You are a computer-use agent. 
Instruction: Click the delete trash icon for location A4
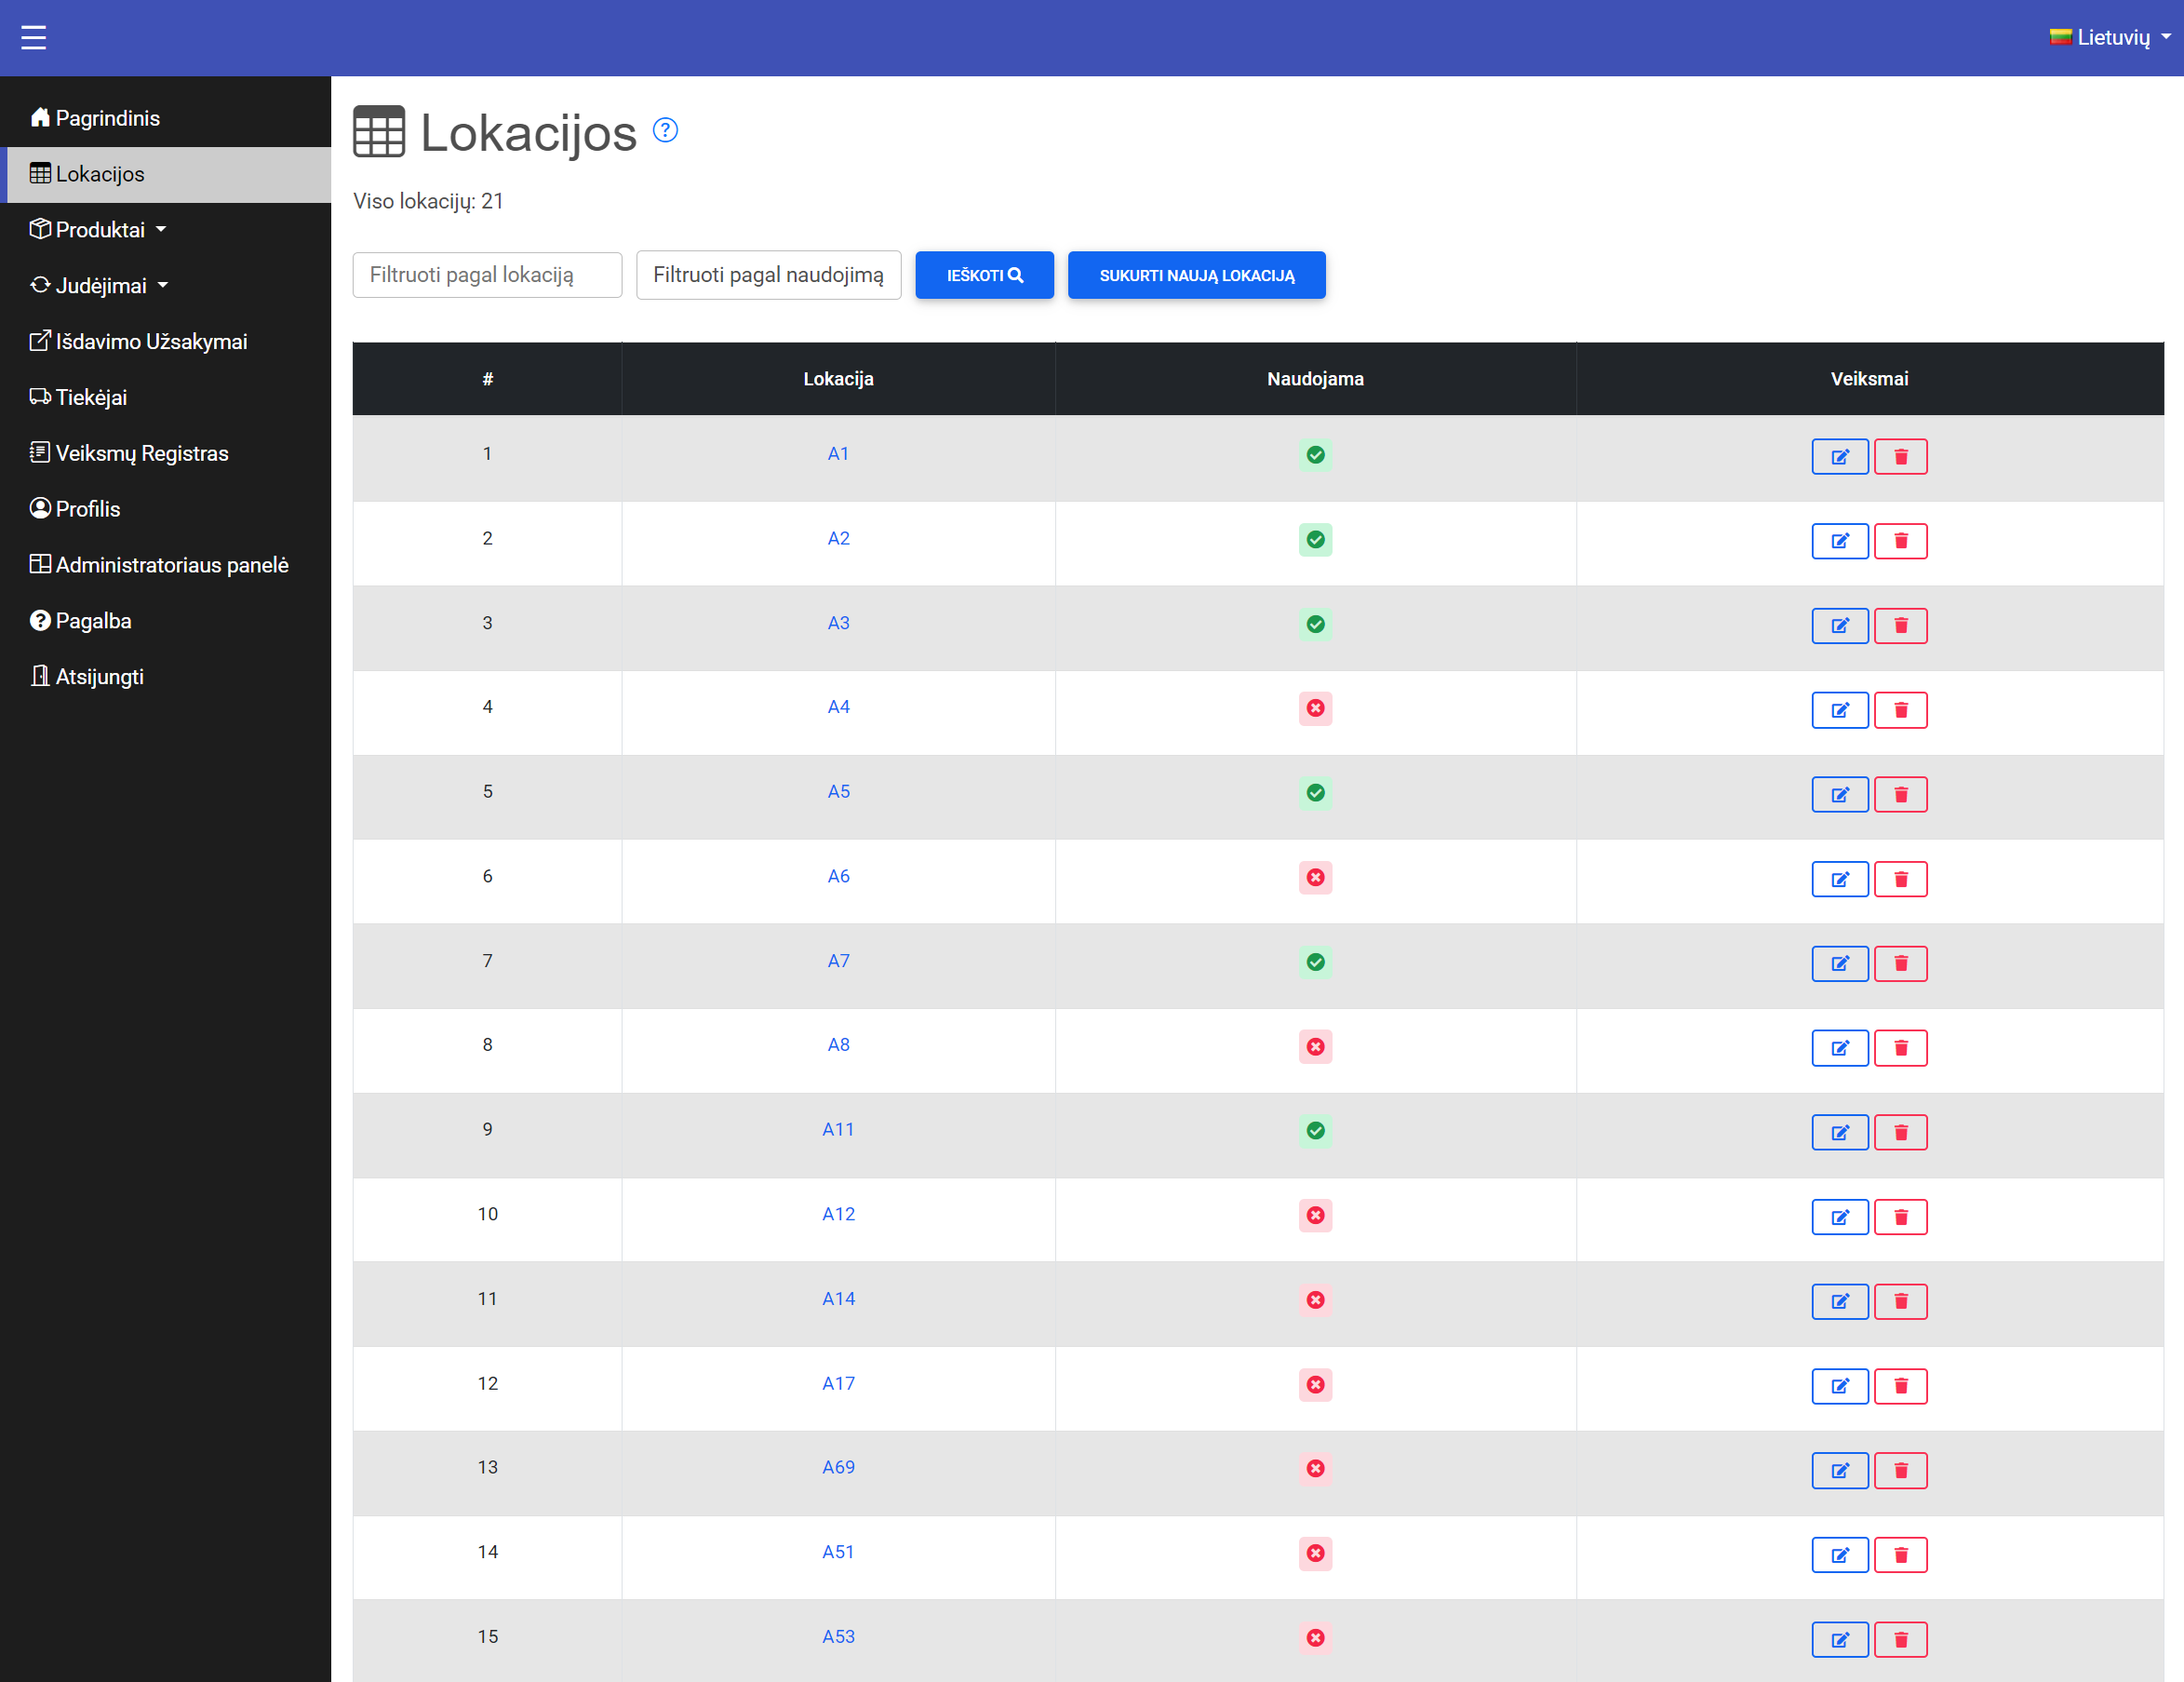(x=1900, y=710)
